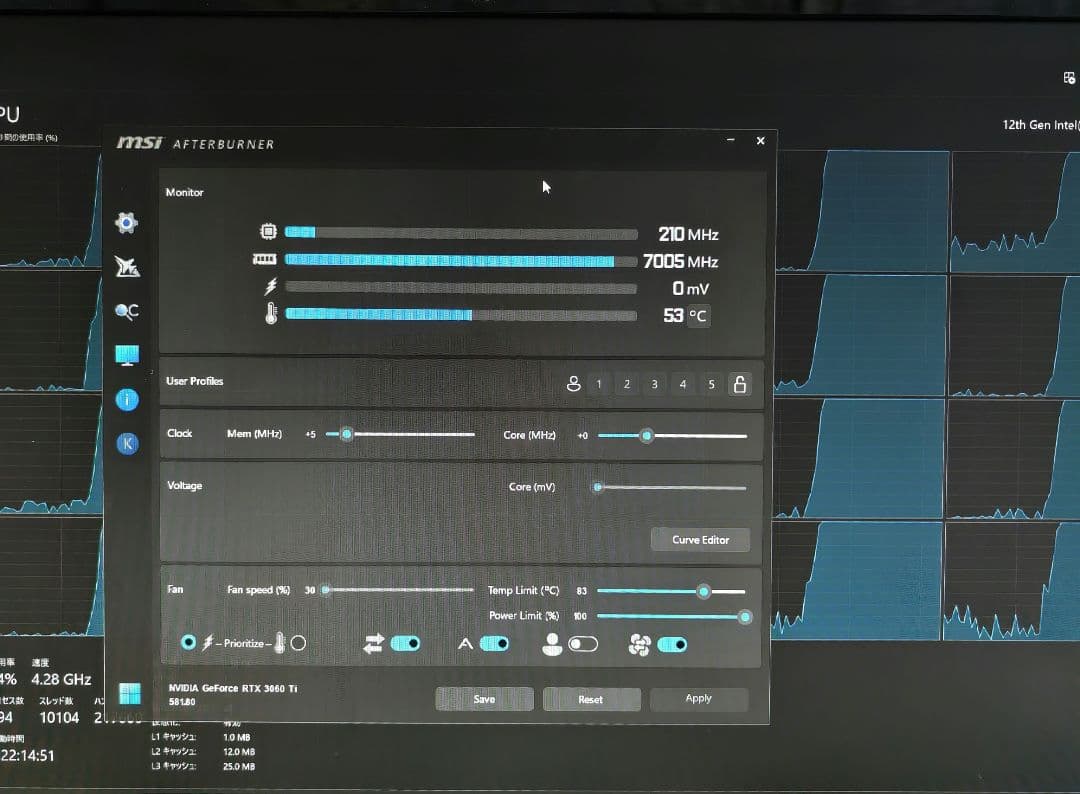This screenshot has height=794, width=1080.
Task: Open the Curve Editor
Action: tap(700, 540)
